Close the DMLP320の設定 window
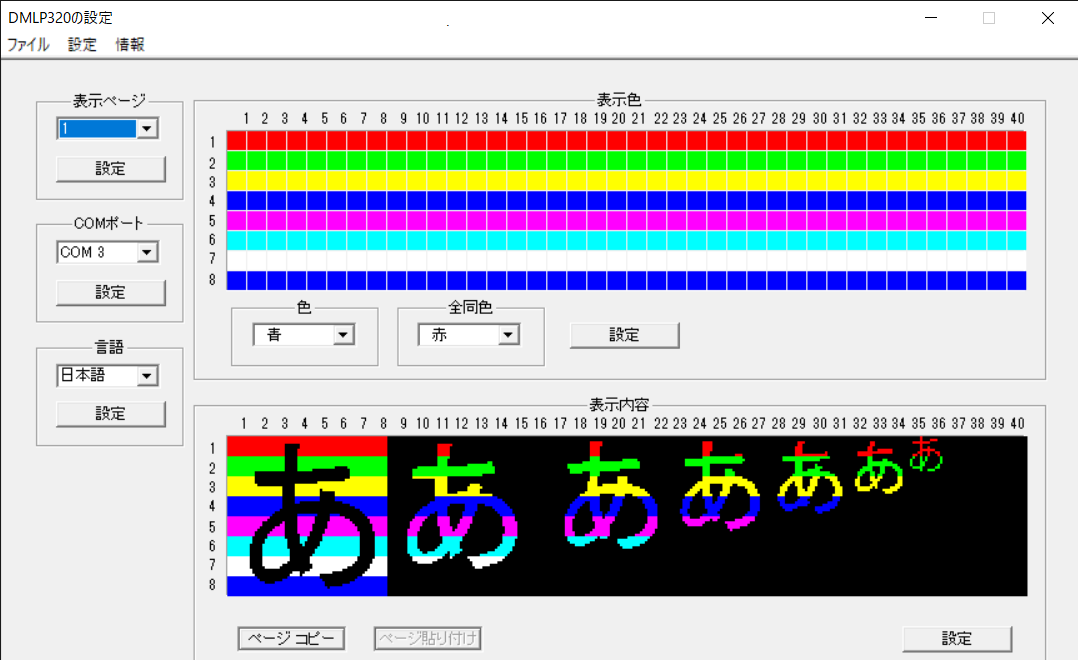Screen dimensions: 1078x660 (x=1048, y=18)
